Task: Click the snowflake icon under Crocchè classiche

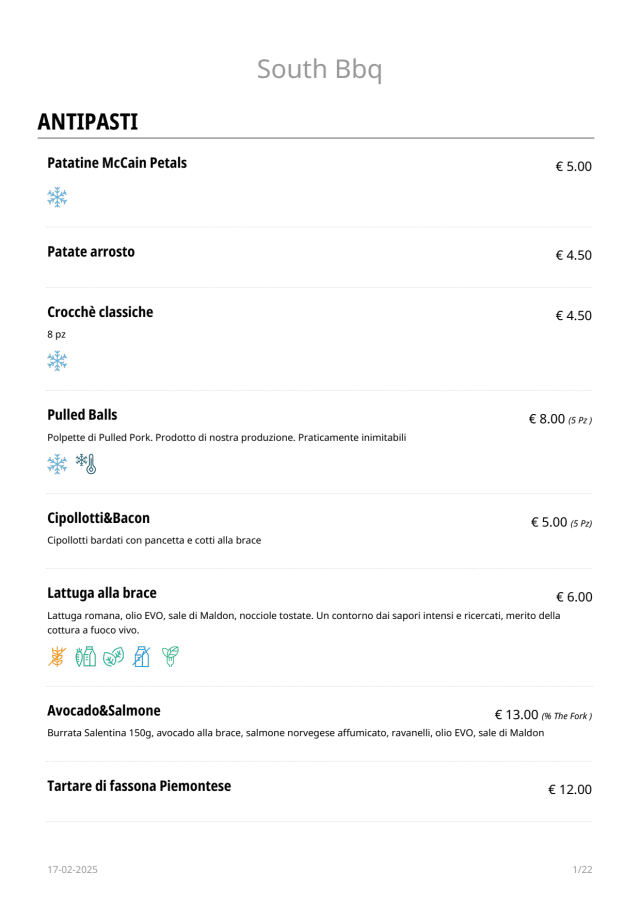Action: point(58,360)
